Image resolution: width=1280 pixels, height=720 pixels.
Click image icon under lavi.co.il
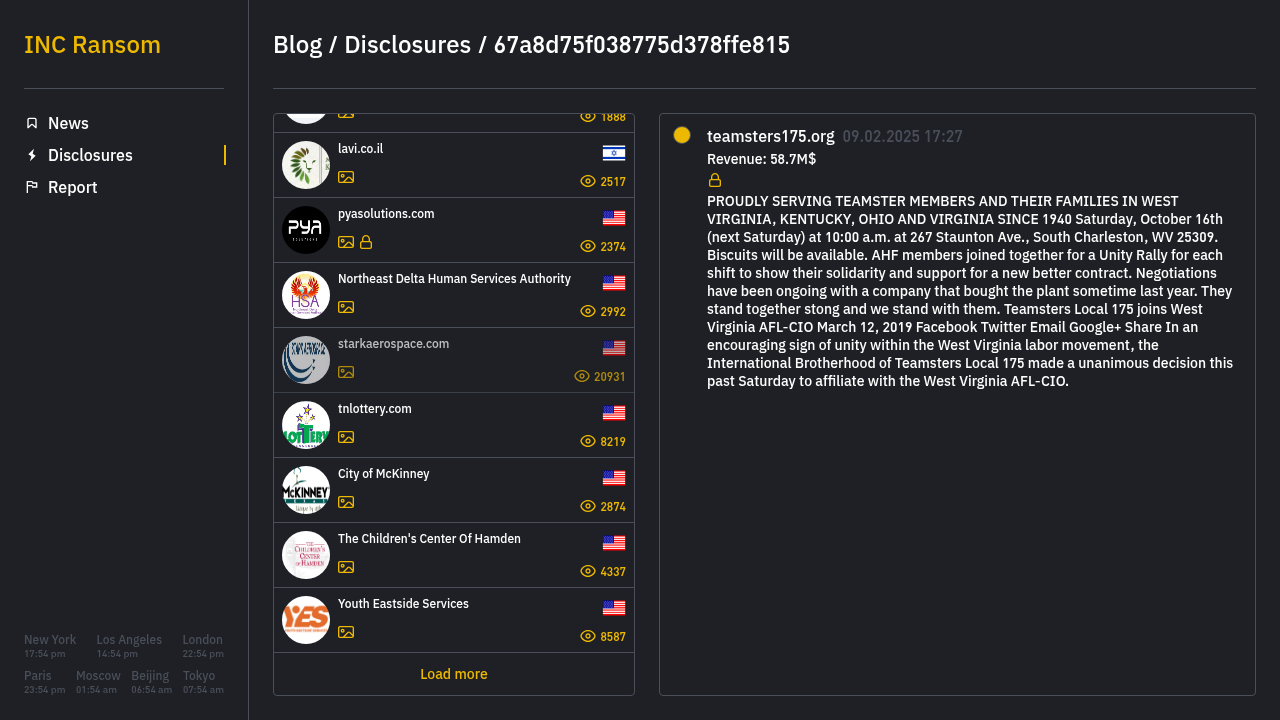[x=346, y=177]
